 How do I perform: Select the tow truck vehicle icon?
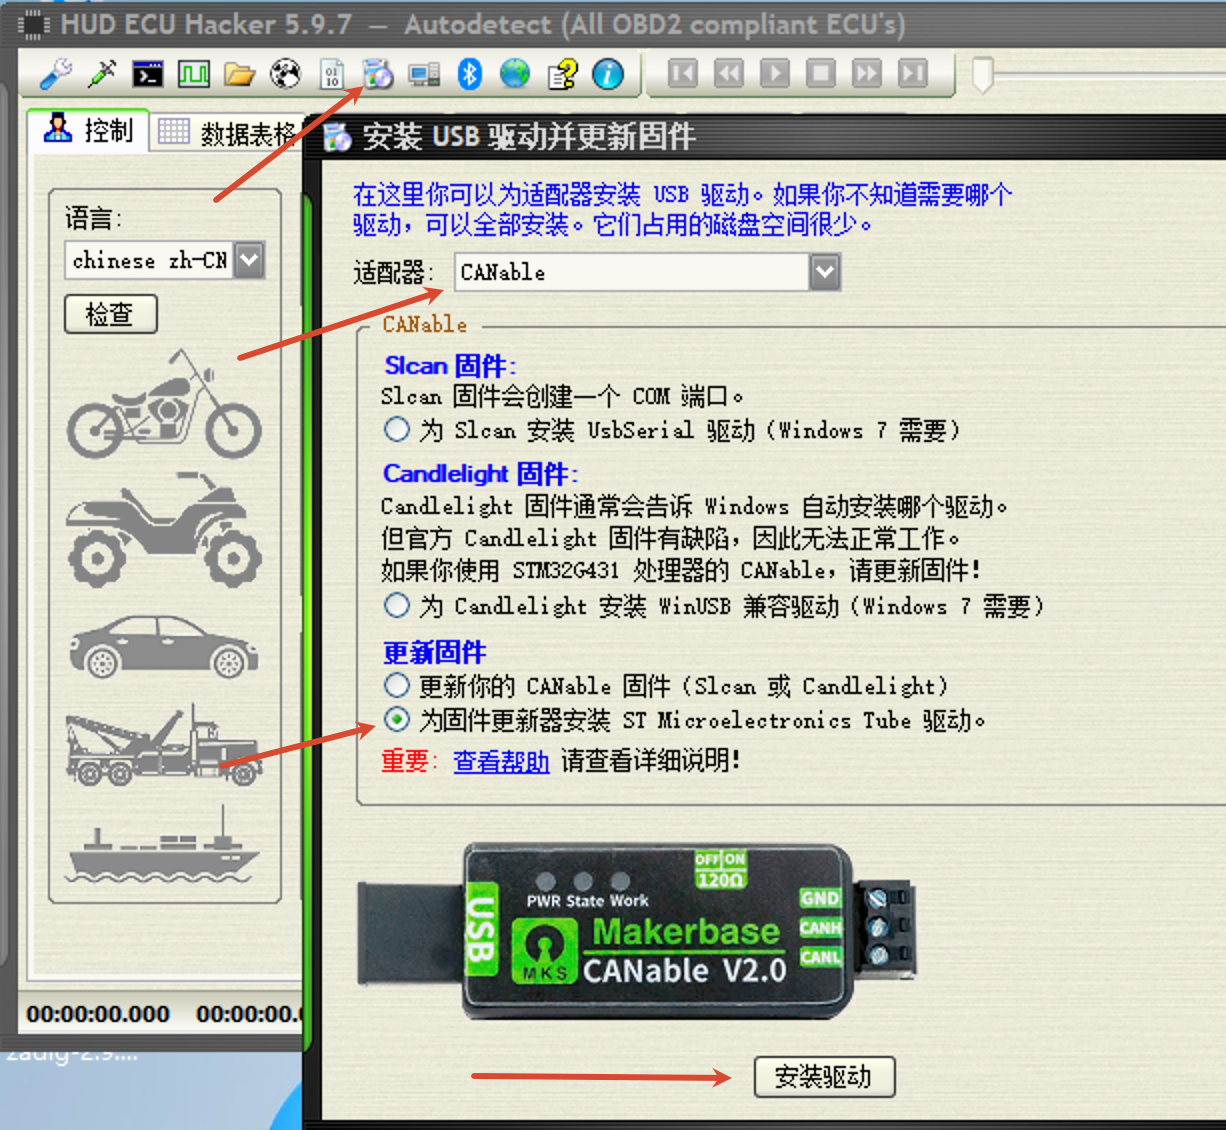[165, 745]
